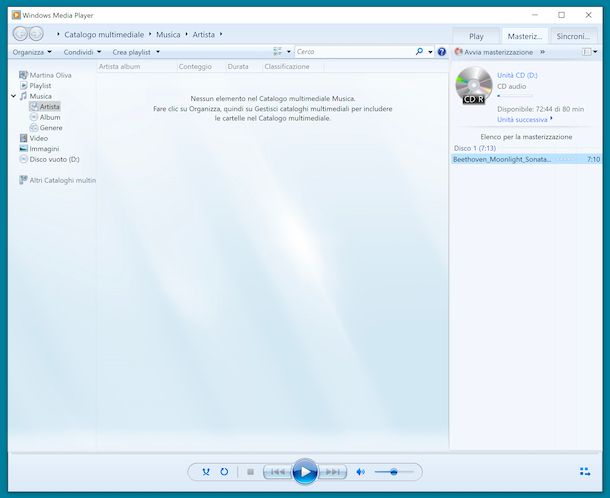Viewport: 610px width, 498px height.
Task: Adjust the volume slider
Action: pyautogui.click(x=394, y=472)
